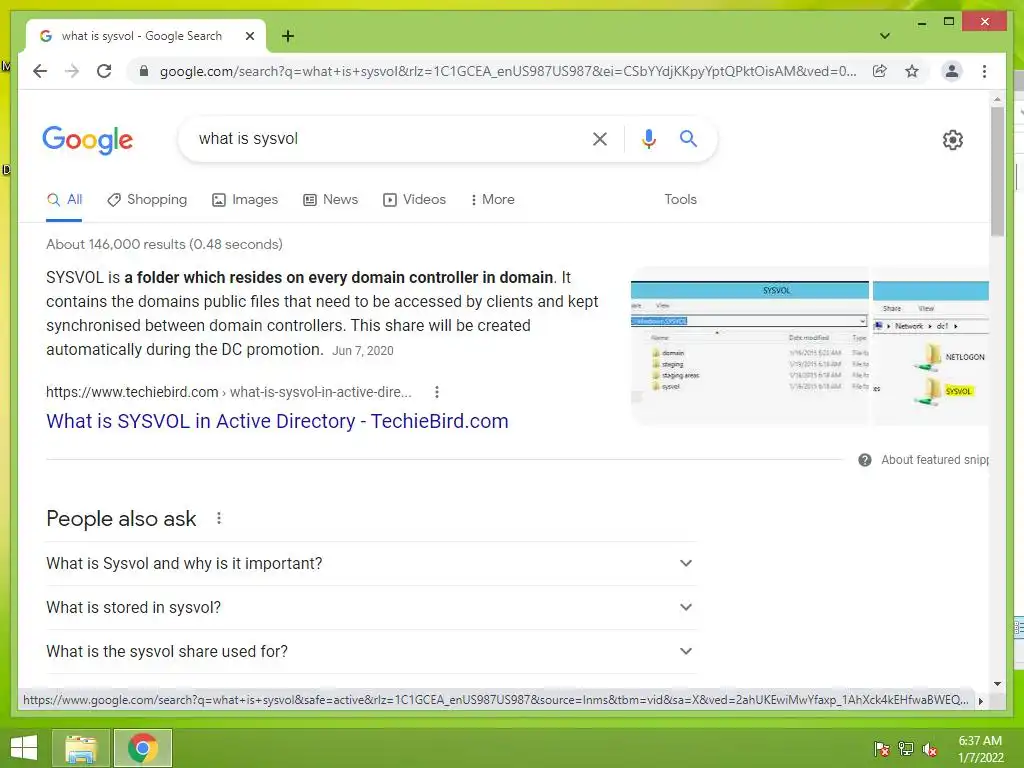Image resolution: width=1024 pixels, height=768 pixels.
Task: Open the More search categories menu
Action: click(x=492, y=199)
